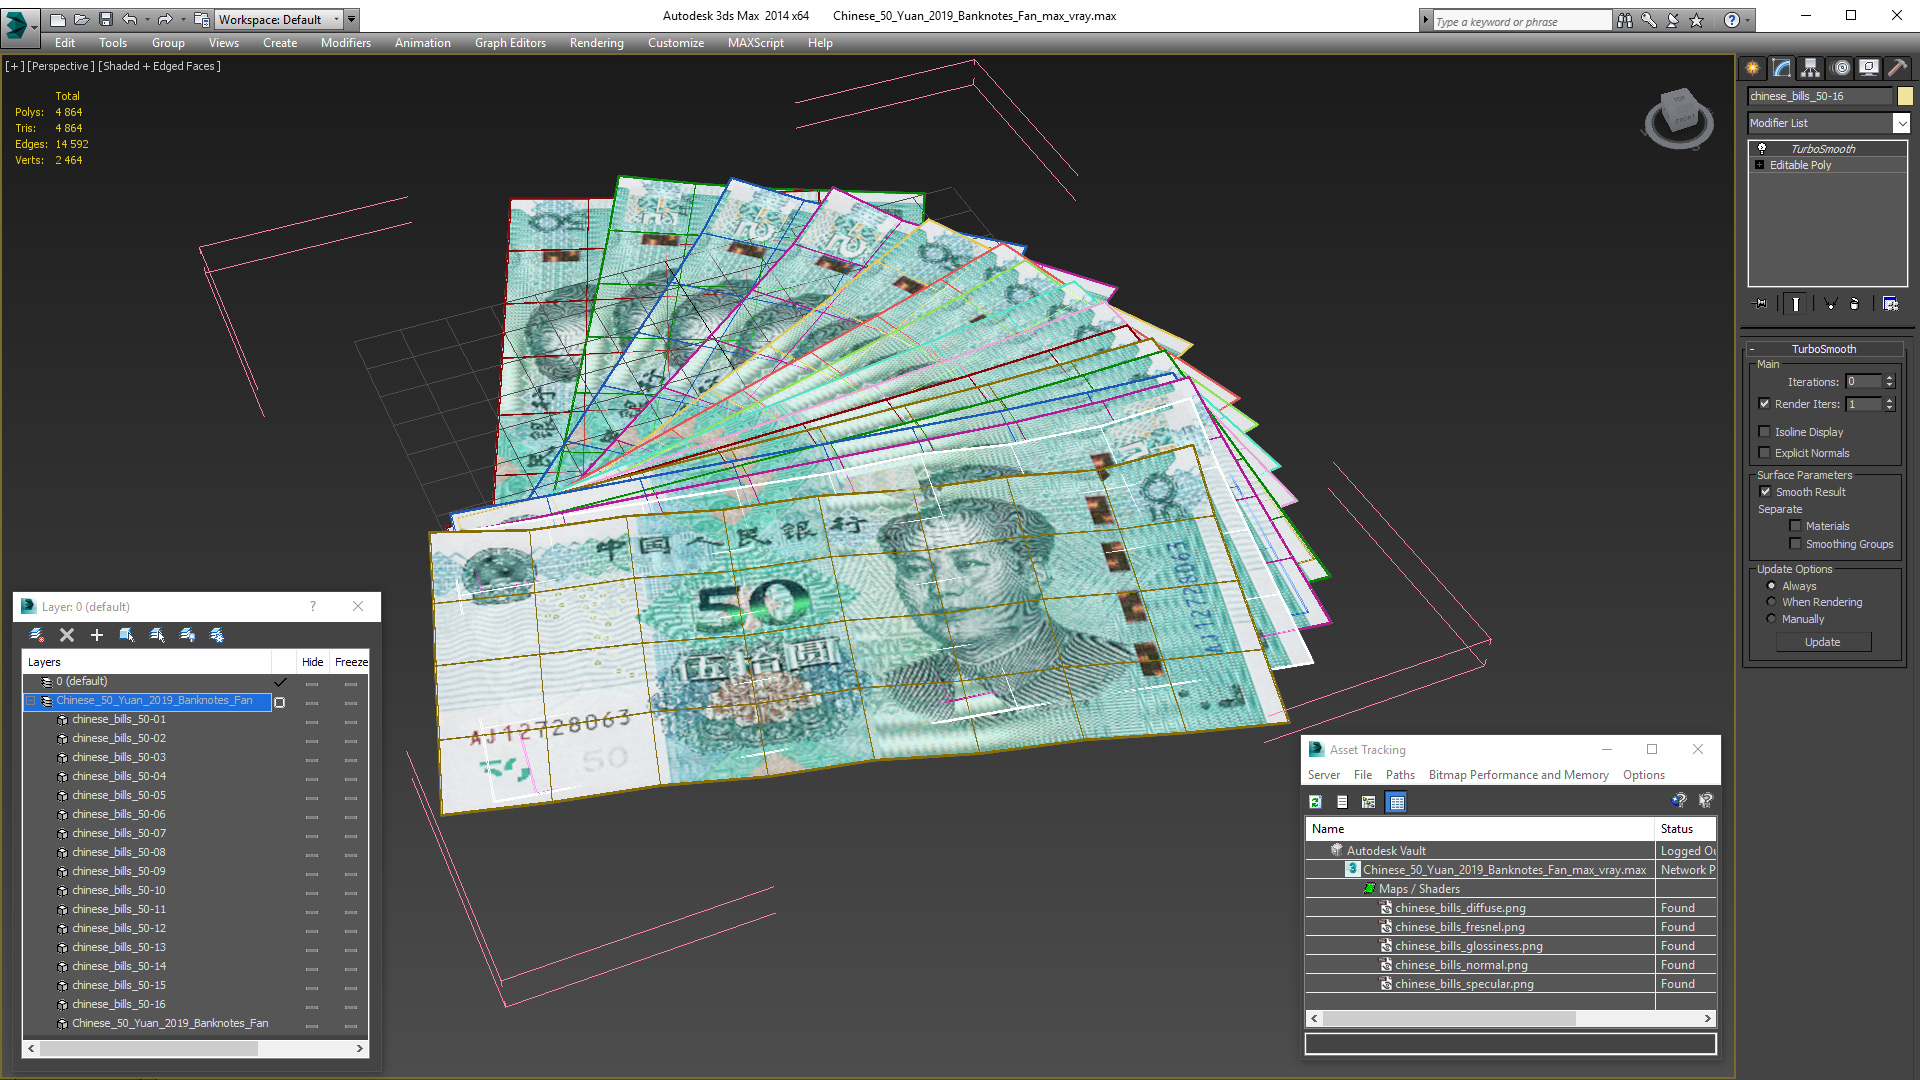Click the Save file toolbar icon
Screen dimensions: 1920x1080
click(x=106, y=19)
